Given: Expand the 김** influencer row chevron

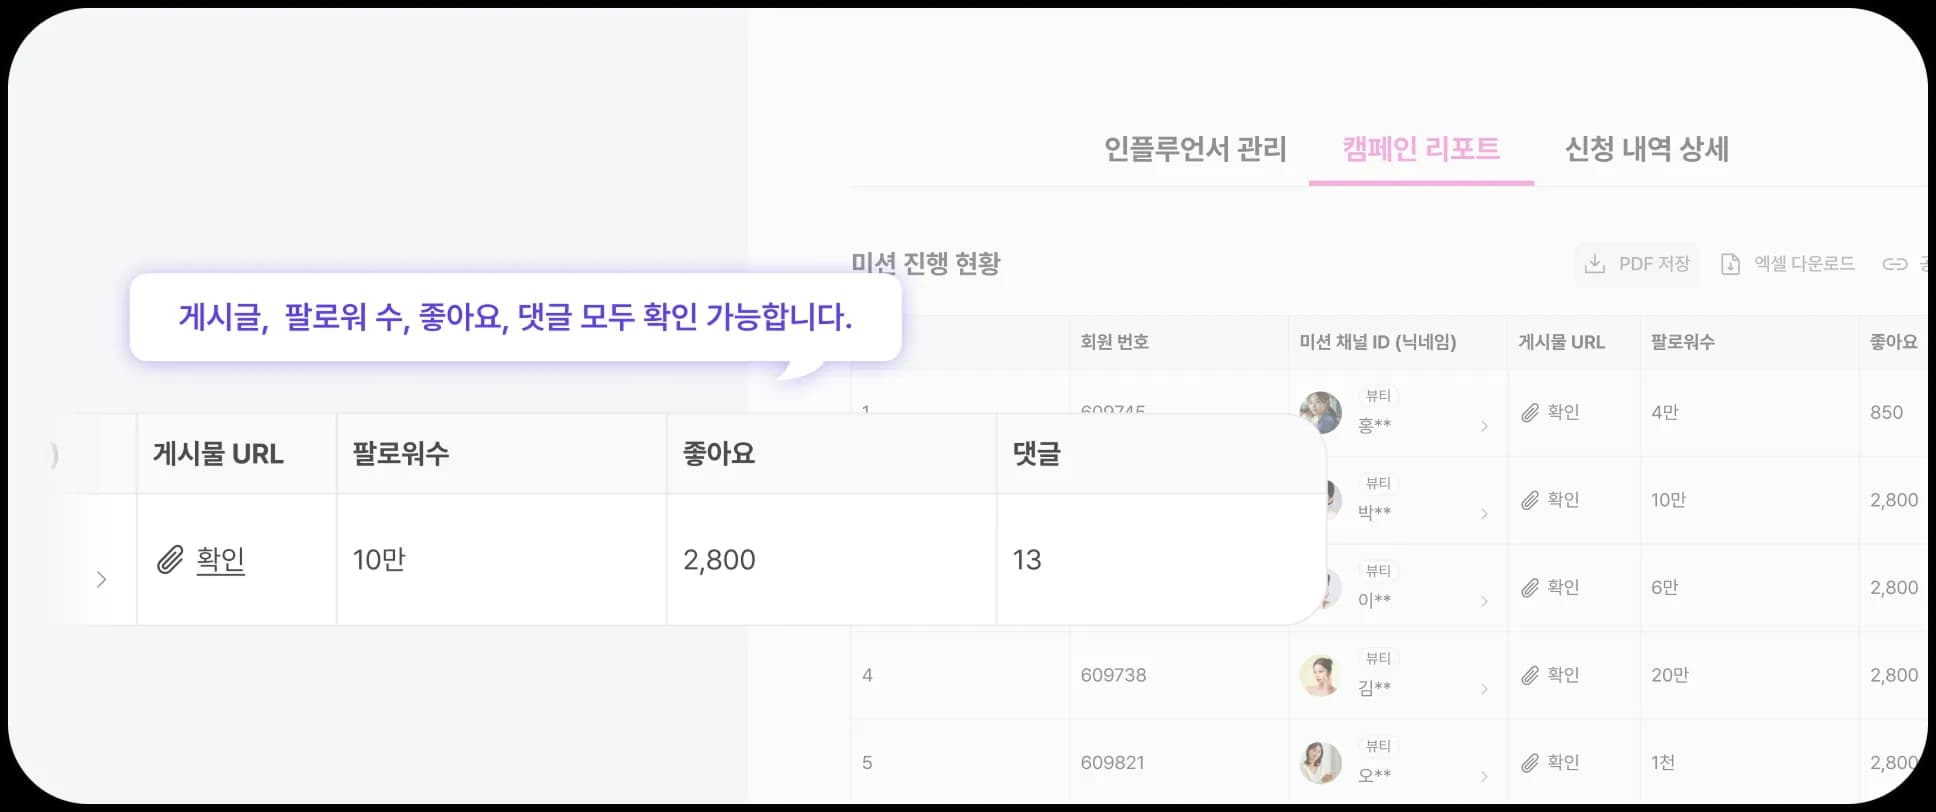Looking at the screenshot, I should click(1484, 689).
